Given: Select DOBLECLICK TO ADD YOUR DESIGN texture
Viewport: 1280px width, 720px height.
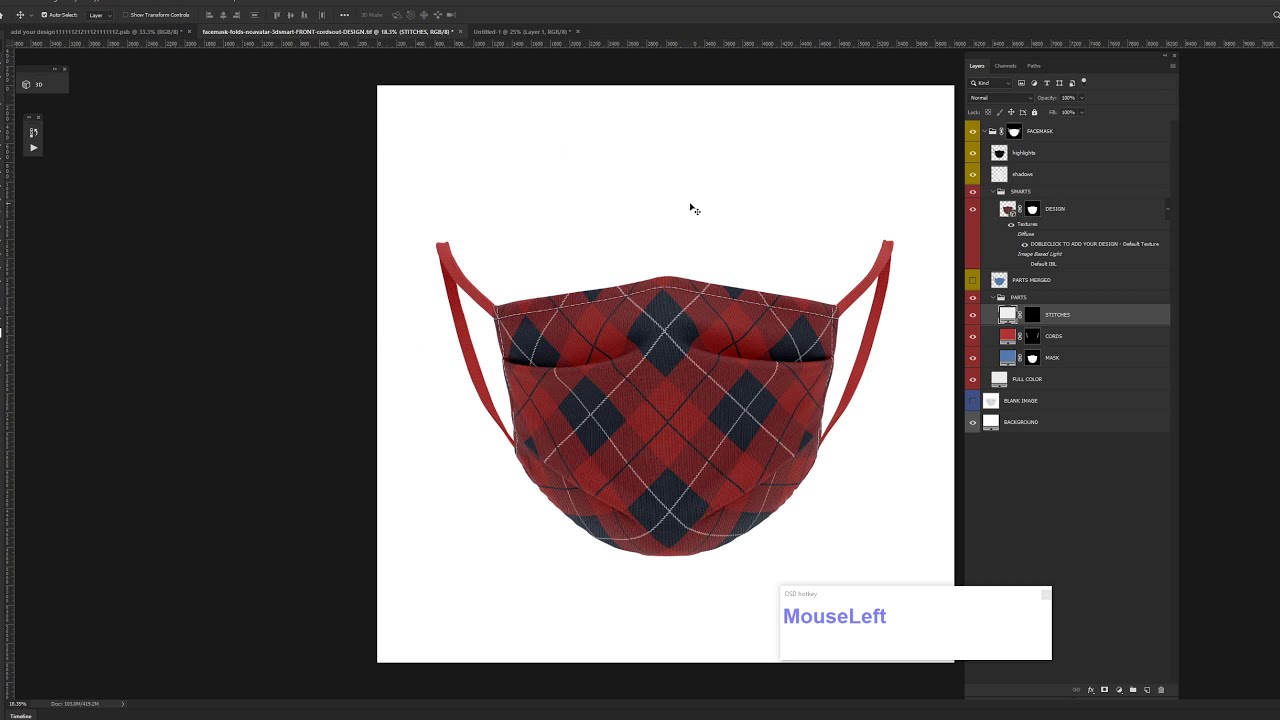Looking at the screenshot, I should (x=1094, y=244).
